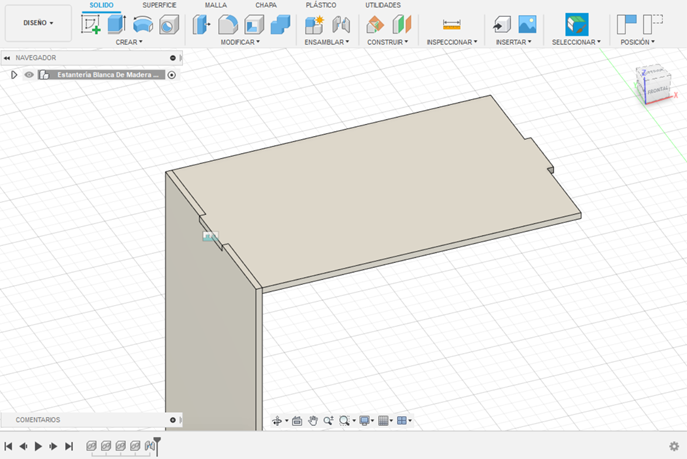Screen dimensions: 687x459
Task: Toggle the Comentarios panel pin button
Action: click(x=172, y=420)
